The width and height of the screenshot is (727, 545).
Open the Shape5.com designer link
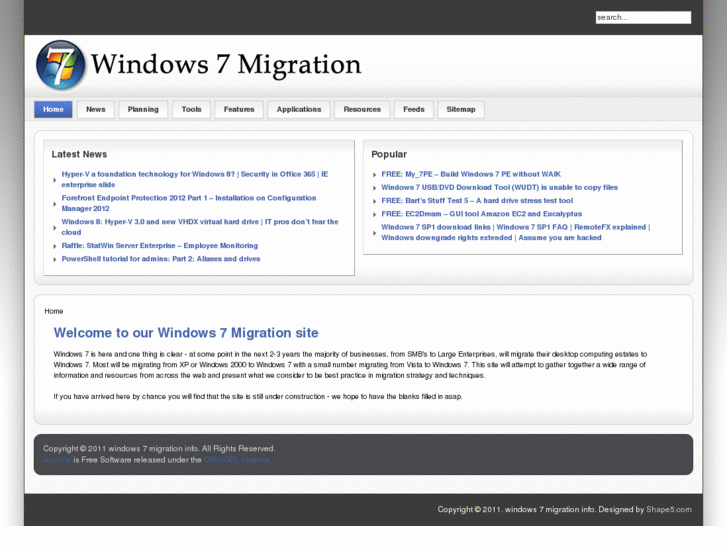pos(669,510)
